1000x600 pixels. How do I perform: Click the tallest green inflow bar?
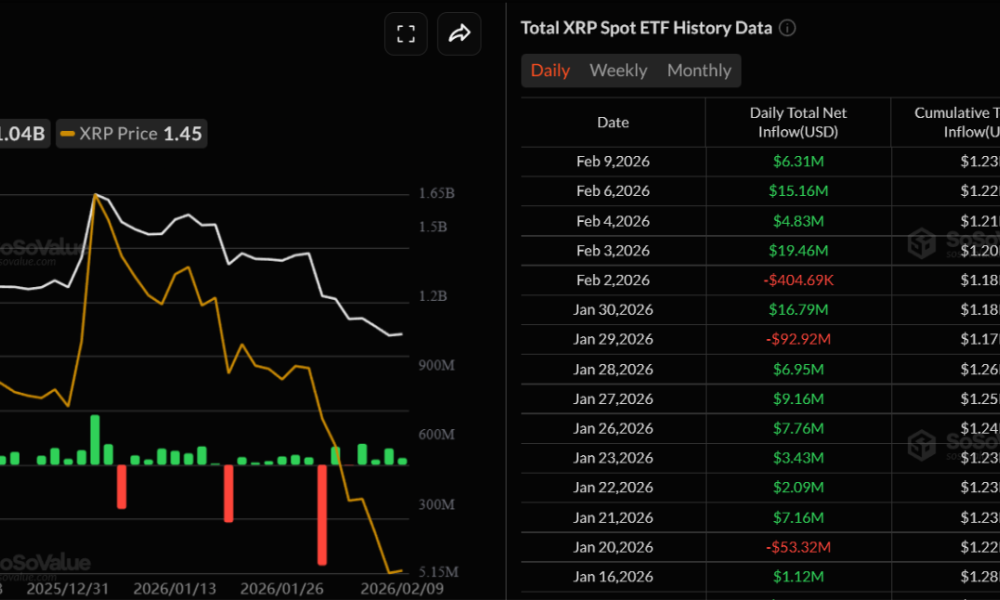(x=95, y=439)
